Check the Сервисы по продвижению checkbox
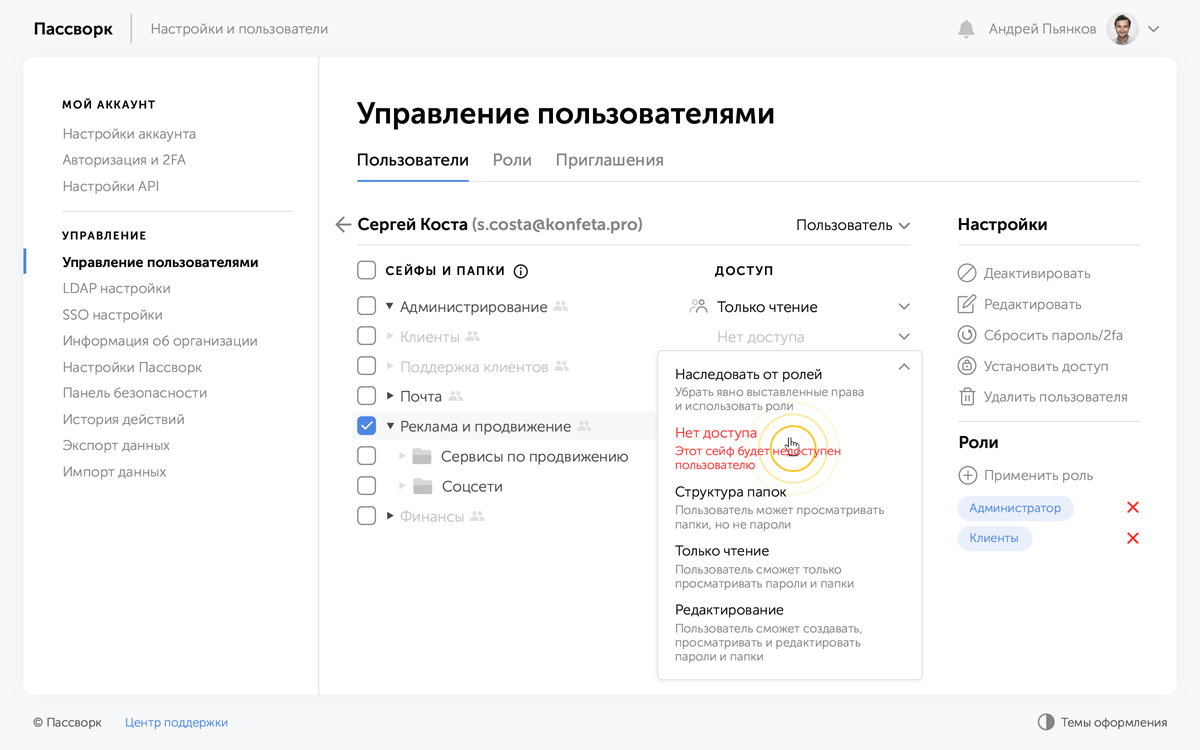1200x750 pixels. click(x=367, y=456)
